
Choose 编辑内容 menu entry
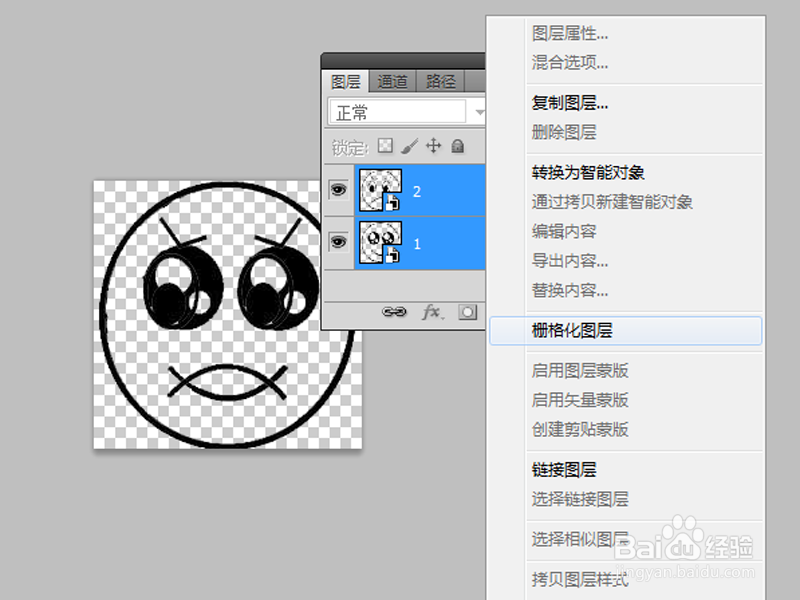coord(564,231)
